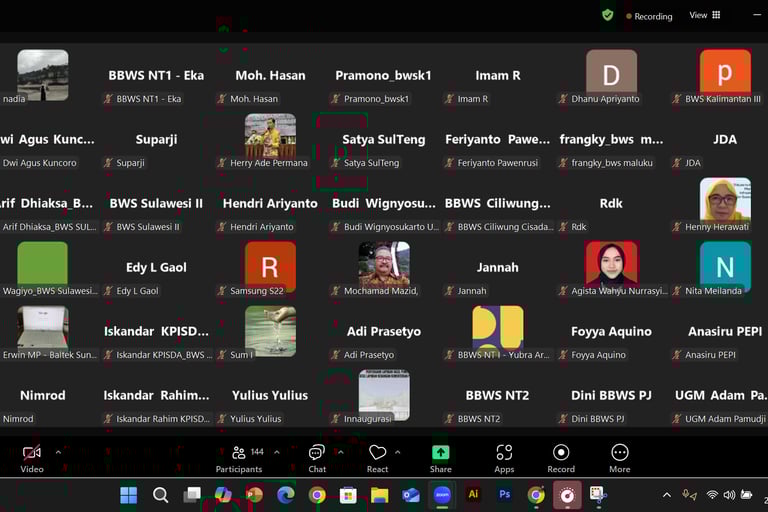Launch Copilot from the taskbar
Viewport: 768px width, 512px height.
coord(223,495)
